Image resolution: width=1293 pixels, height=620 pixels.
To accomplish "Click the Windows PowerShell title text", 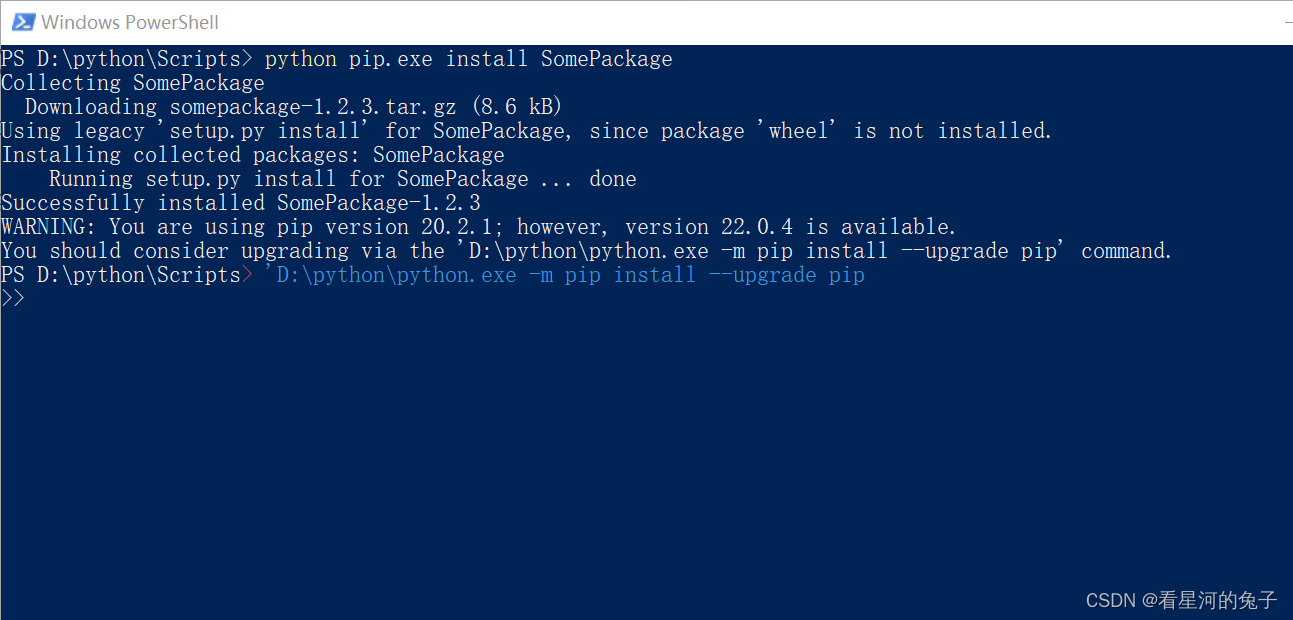I will (x=130, y=21).
